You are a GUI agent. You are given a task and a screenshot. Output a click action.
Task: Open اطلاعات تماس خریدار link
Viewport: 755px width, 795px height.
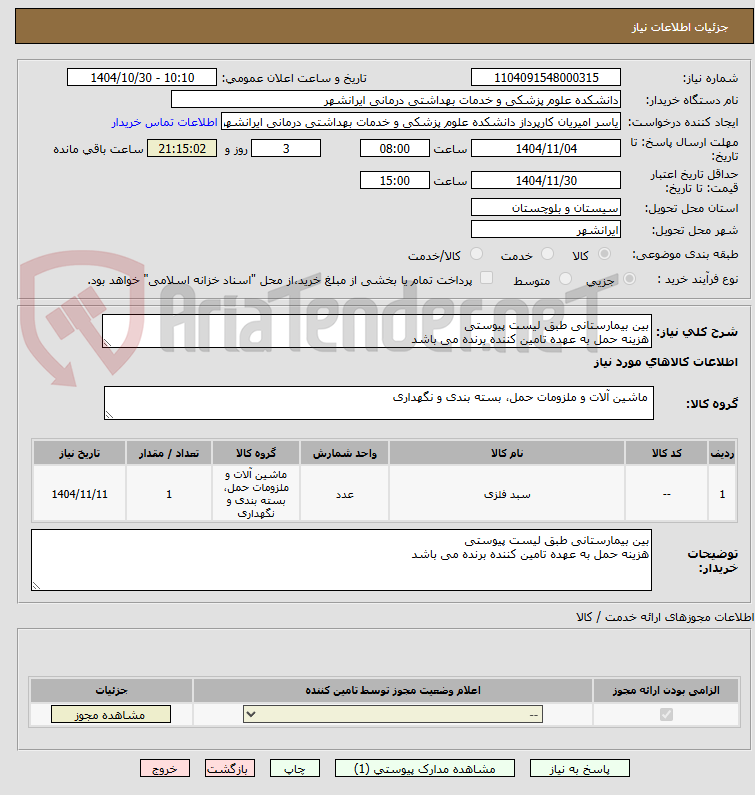pos(164,122)
